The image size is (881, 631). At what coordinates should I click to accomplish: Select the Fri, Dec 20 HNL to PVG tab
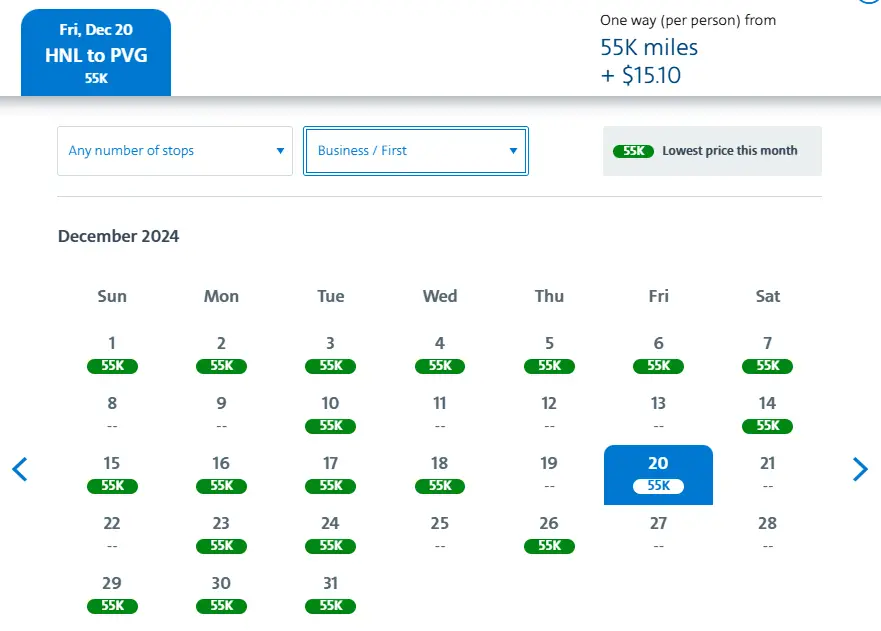coord(96,53)
